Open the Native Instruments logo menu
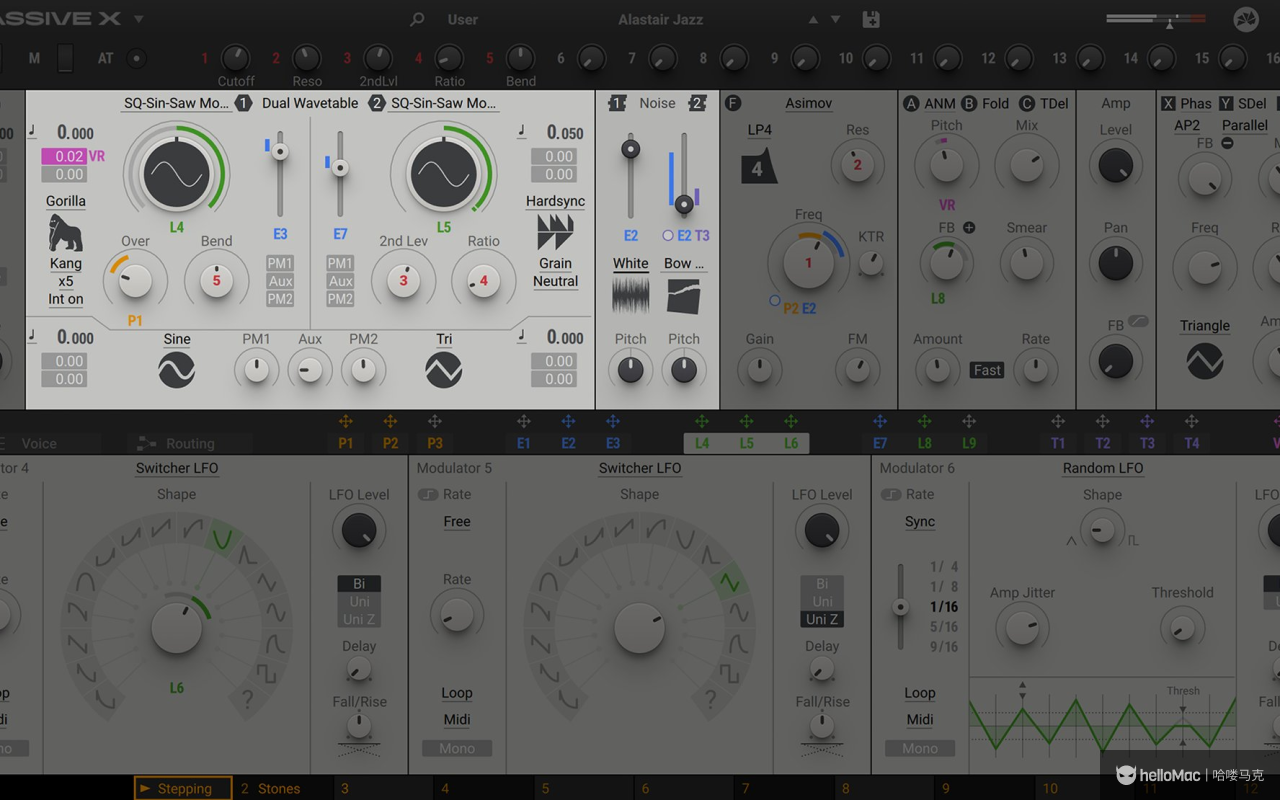The width and height of the screenshot is (1280, 800). [1246, 19]
